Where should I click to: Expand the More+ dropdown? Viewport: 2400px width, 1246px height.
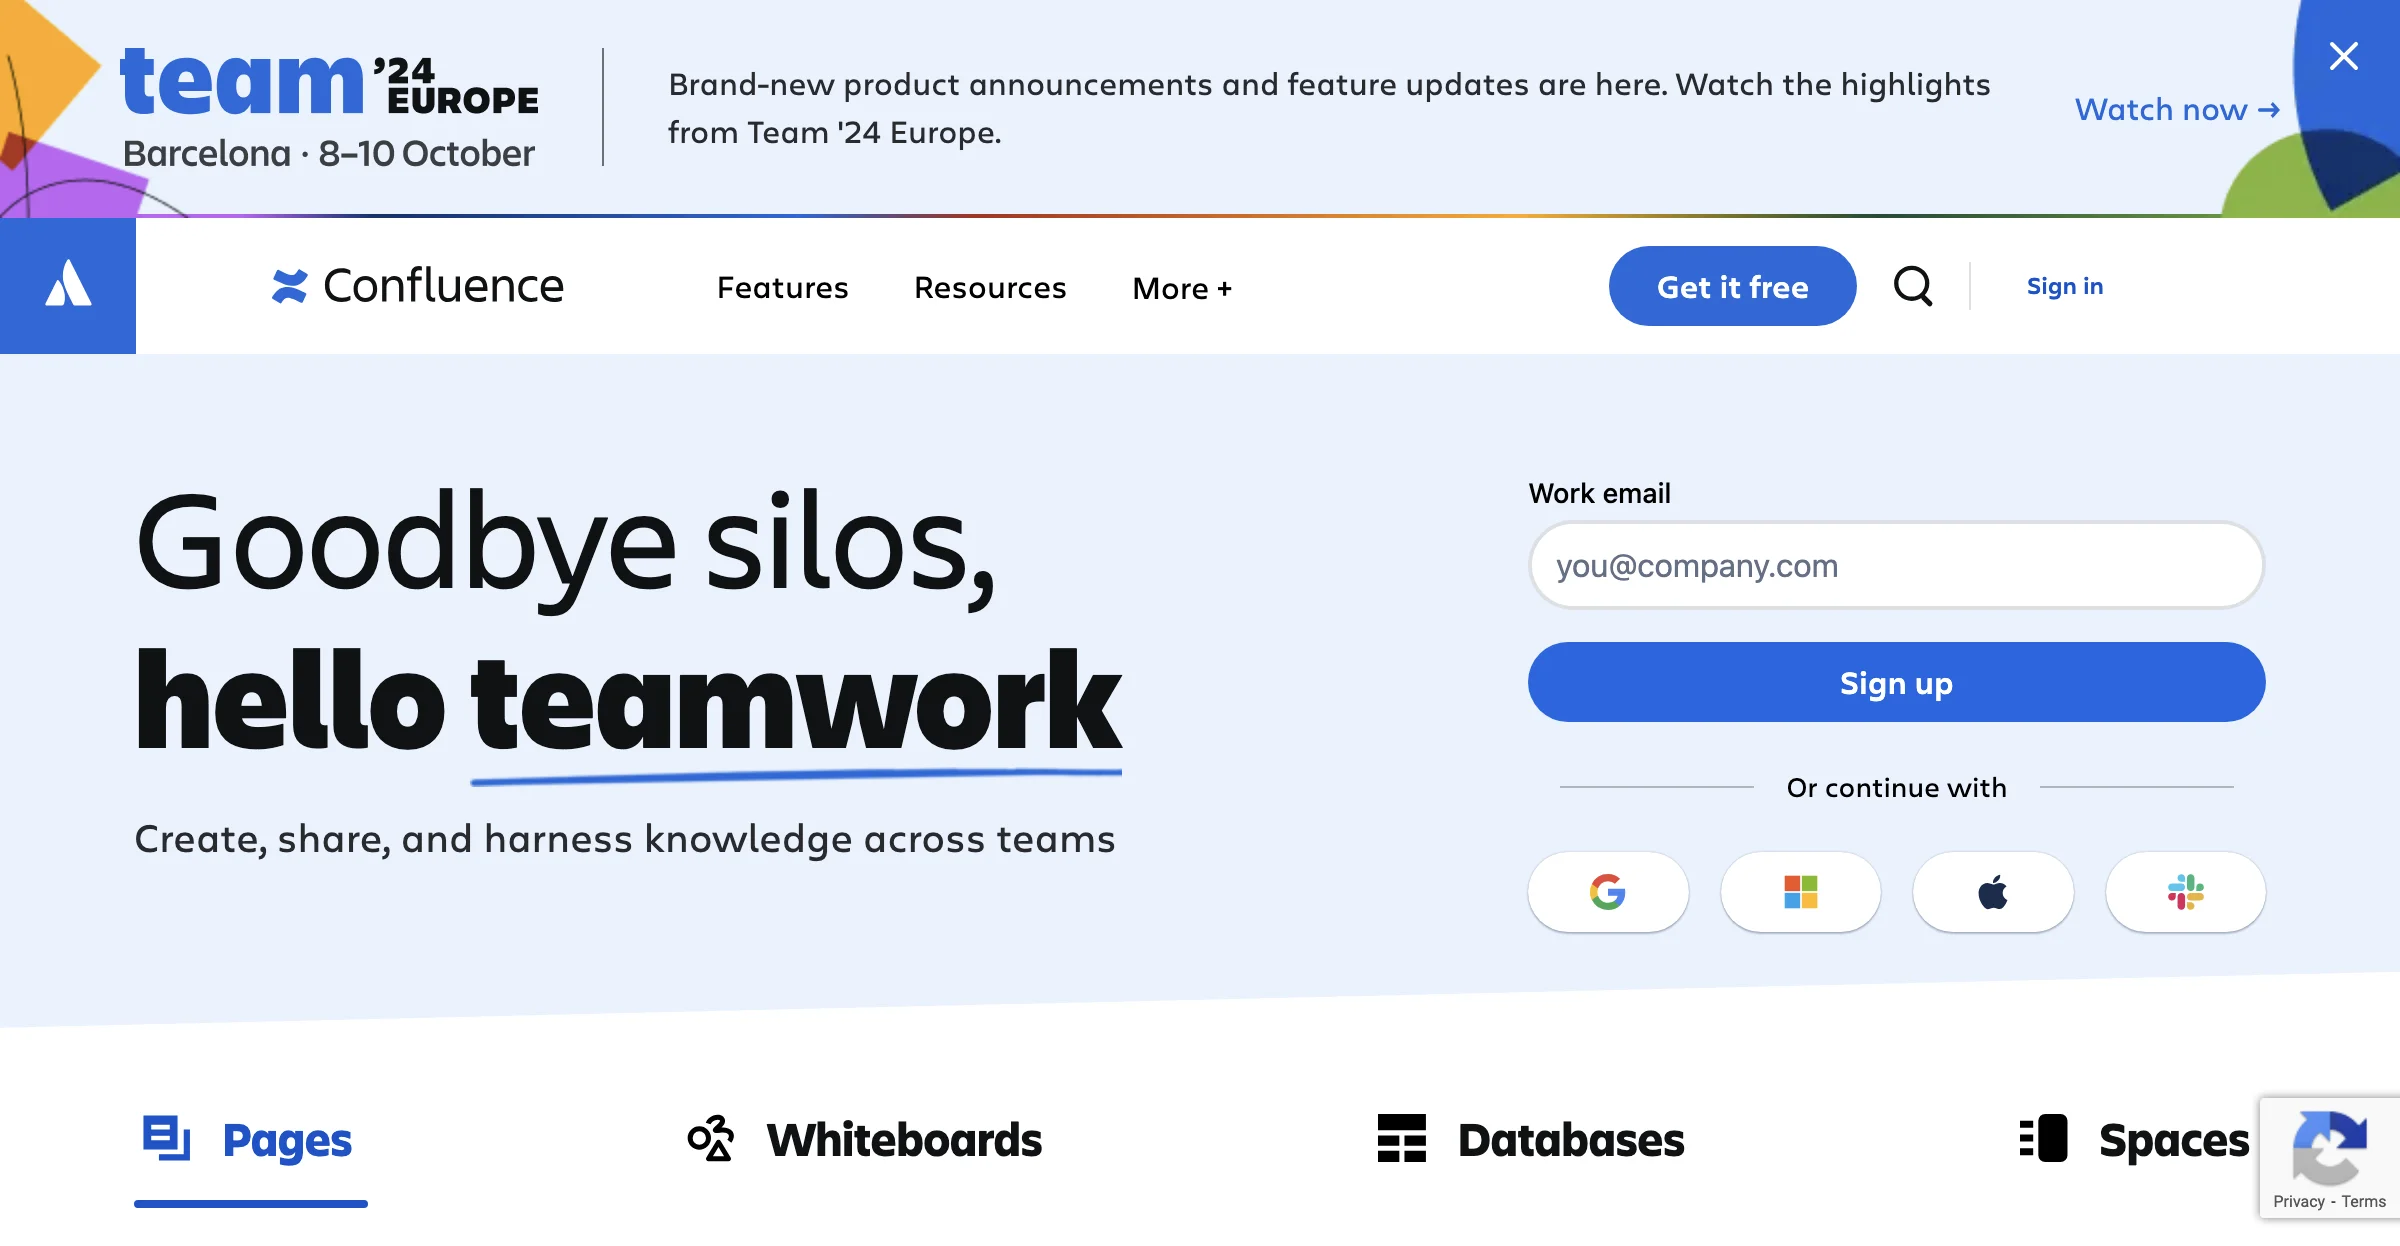(1181, 287)
